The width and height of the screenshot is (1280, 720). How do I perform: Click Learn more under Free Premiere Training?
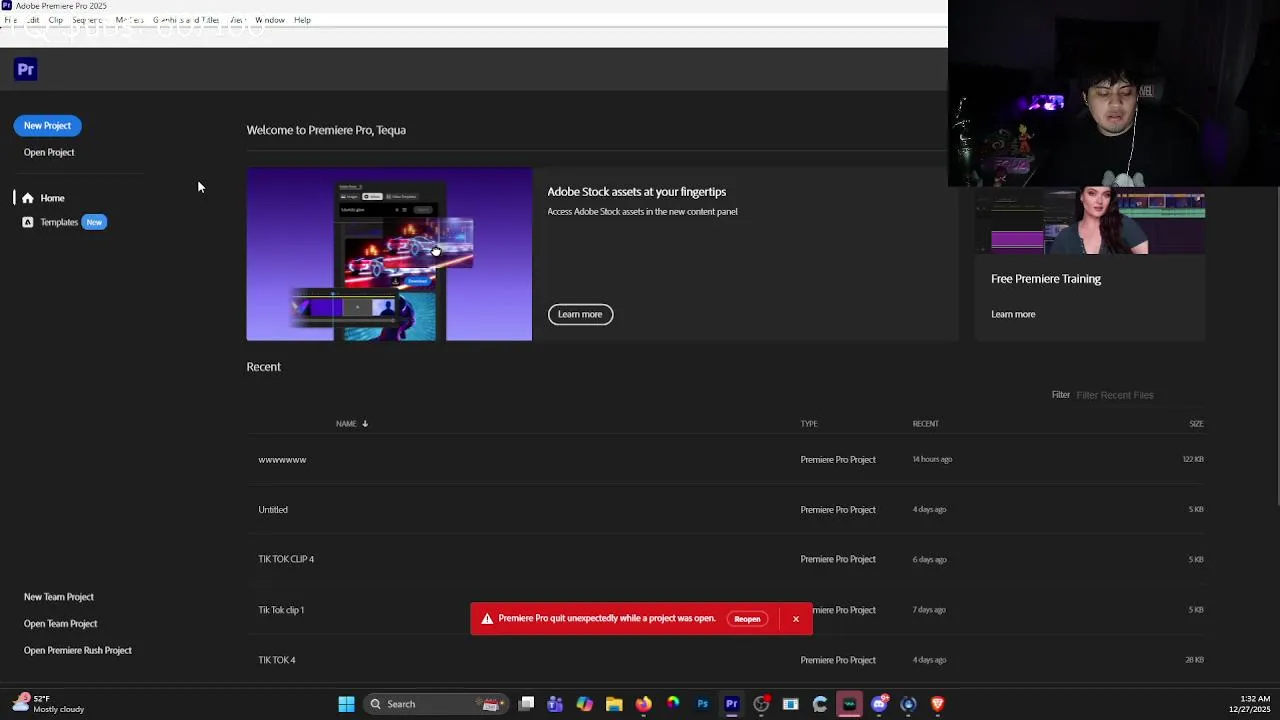[x=1013, y=314]
